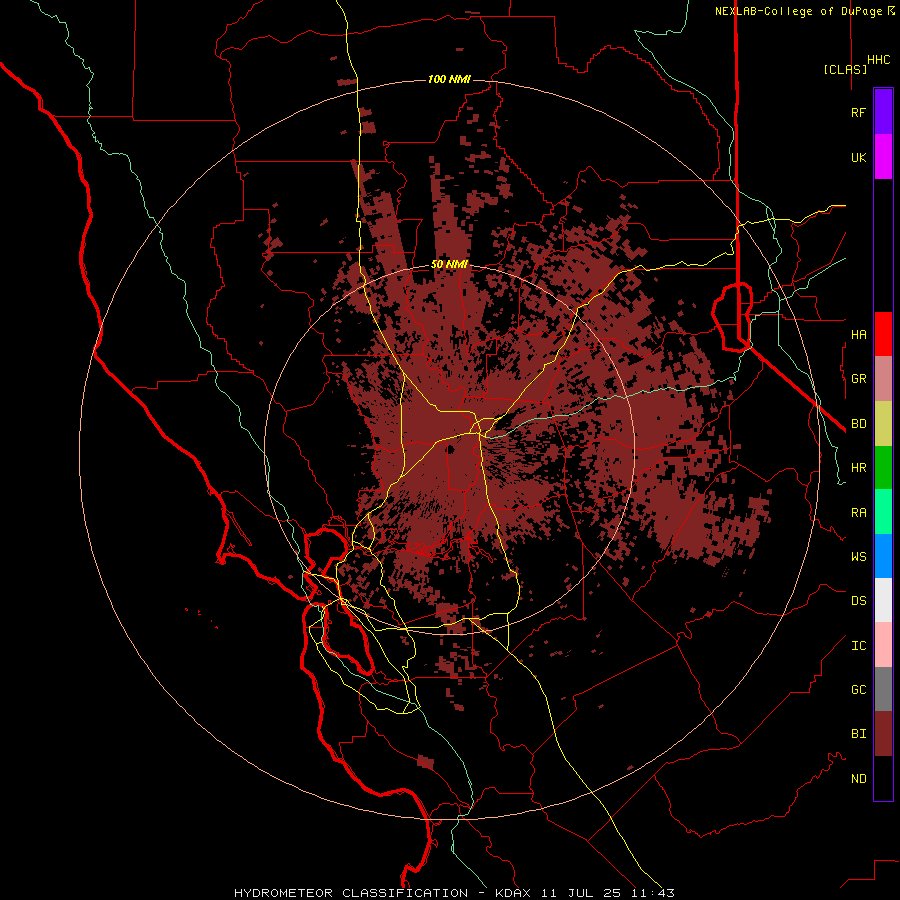Viewport: 900px width, 900px height.
Task: Click the 50 NMI range ring label
Action: click(x=449, y=265)
